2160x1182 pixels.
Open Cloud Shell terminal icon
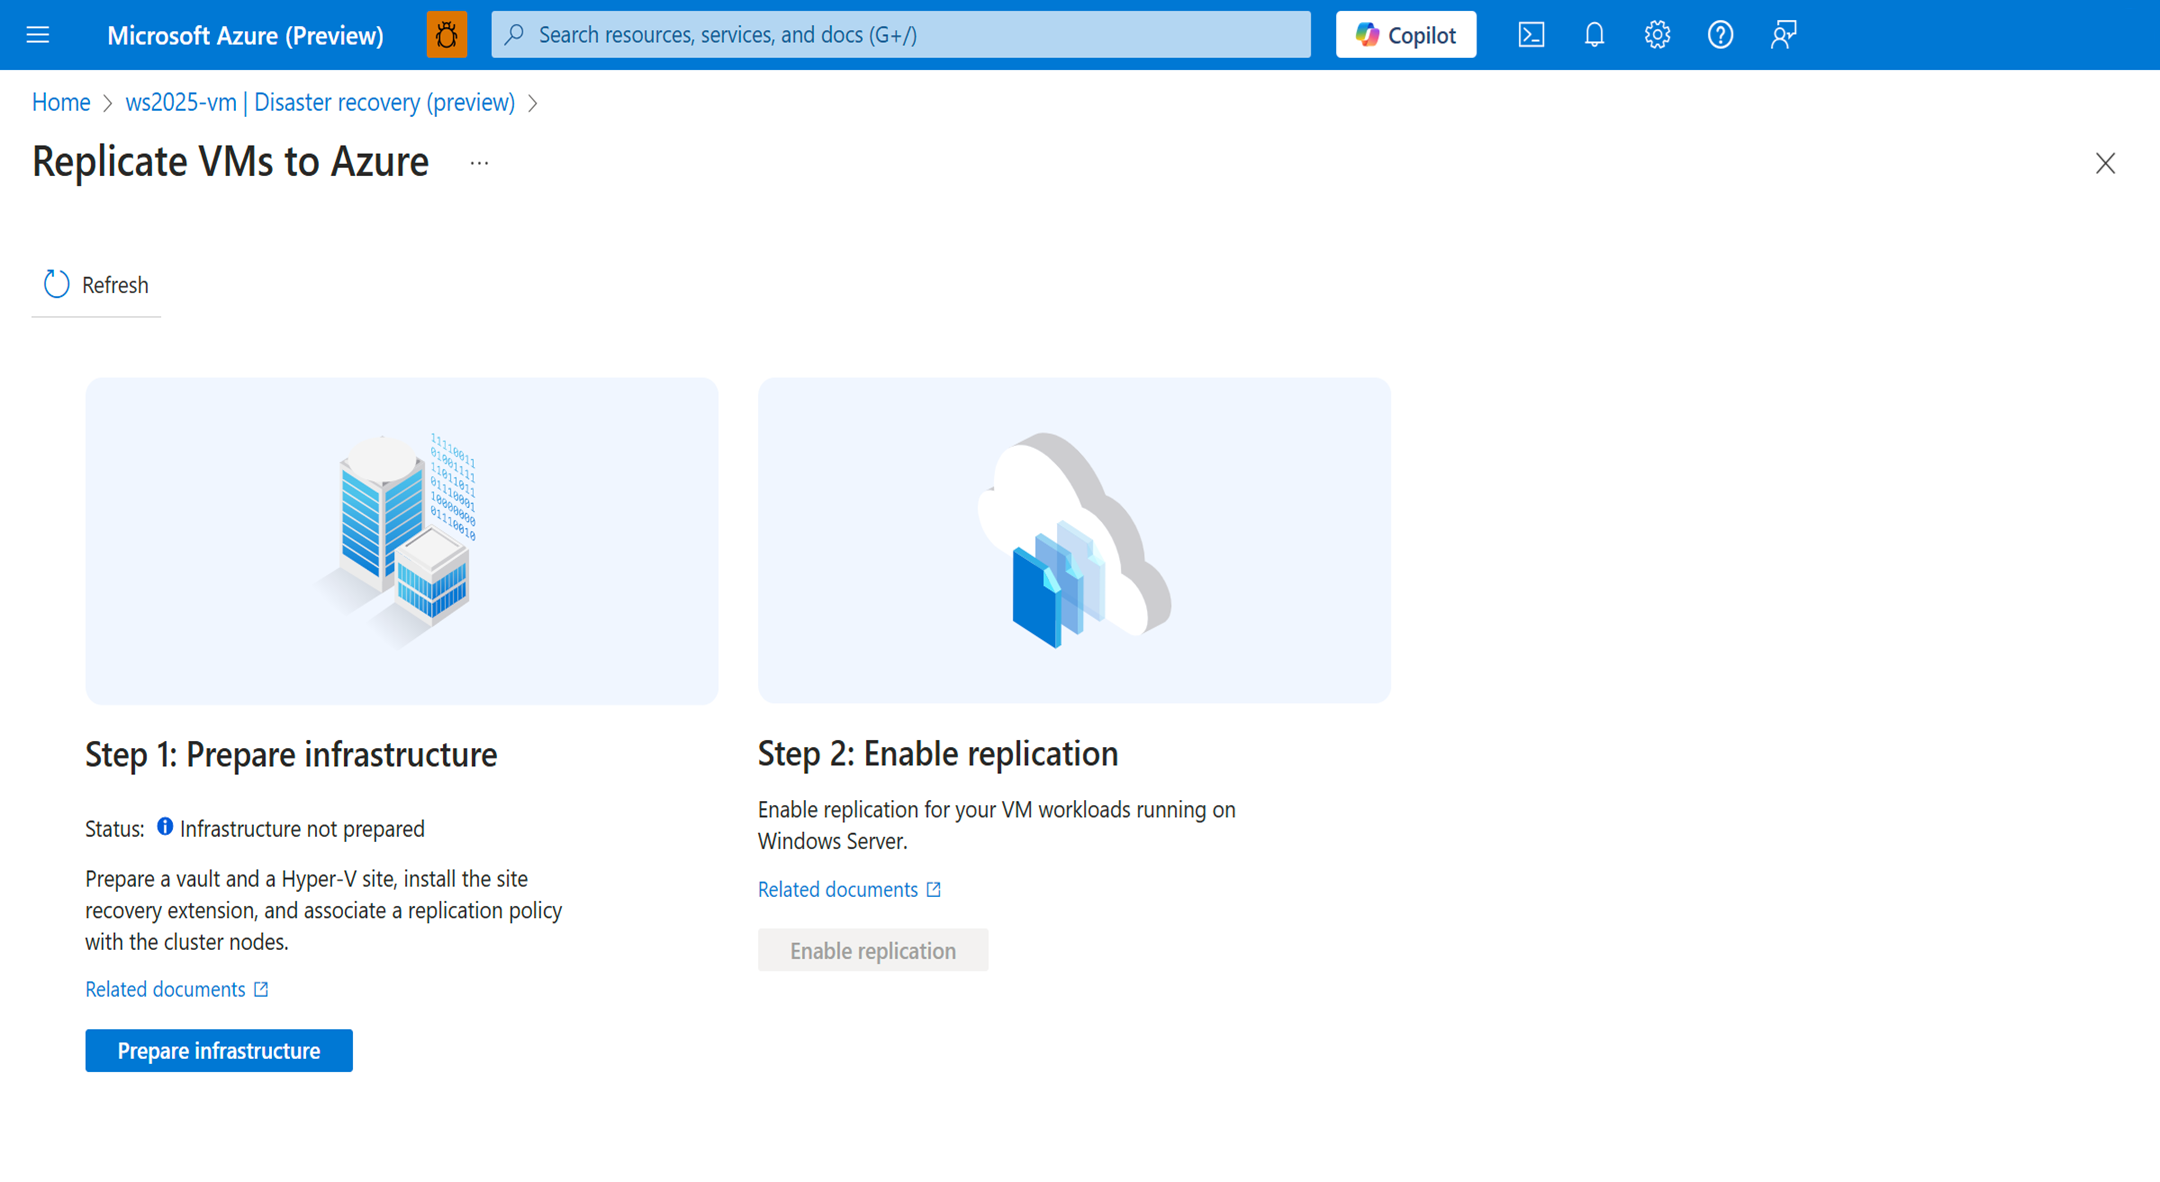coord(1531,35)
